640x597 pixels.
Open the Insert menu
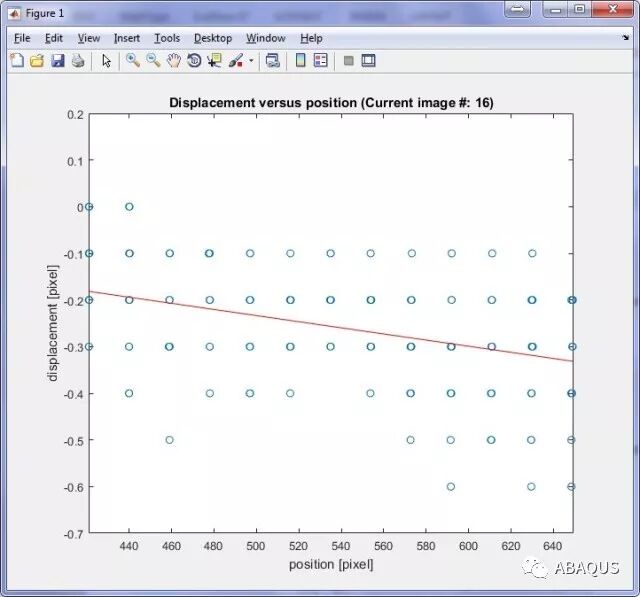127,38
